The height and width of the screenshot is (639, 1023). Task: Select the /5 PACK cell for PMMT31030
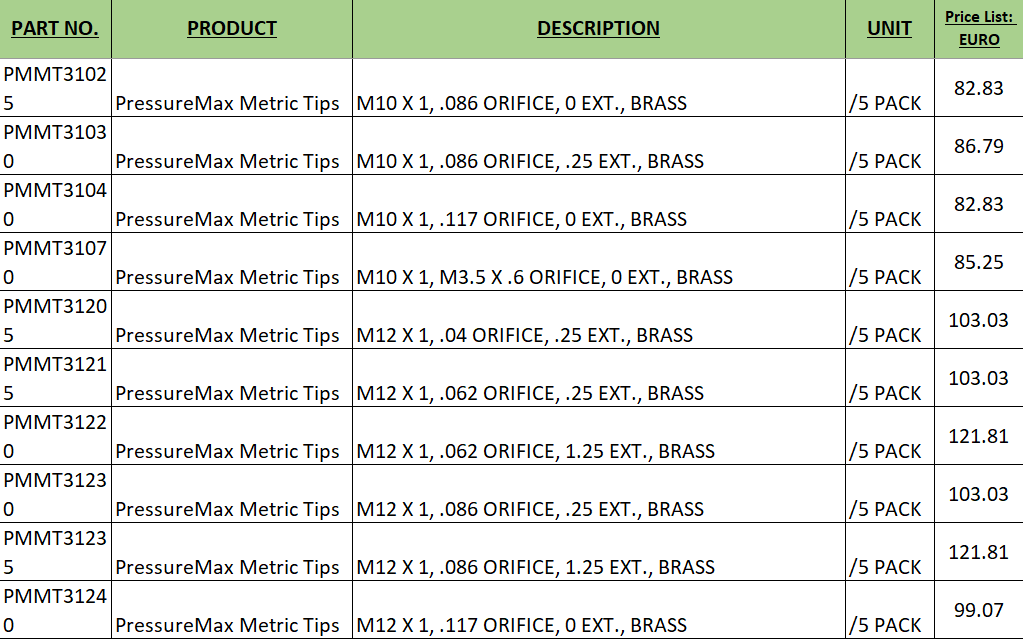889,146
